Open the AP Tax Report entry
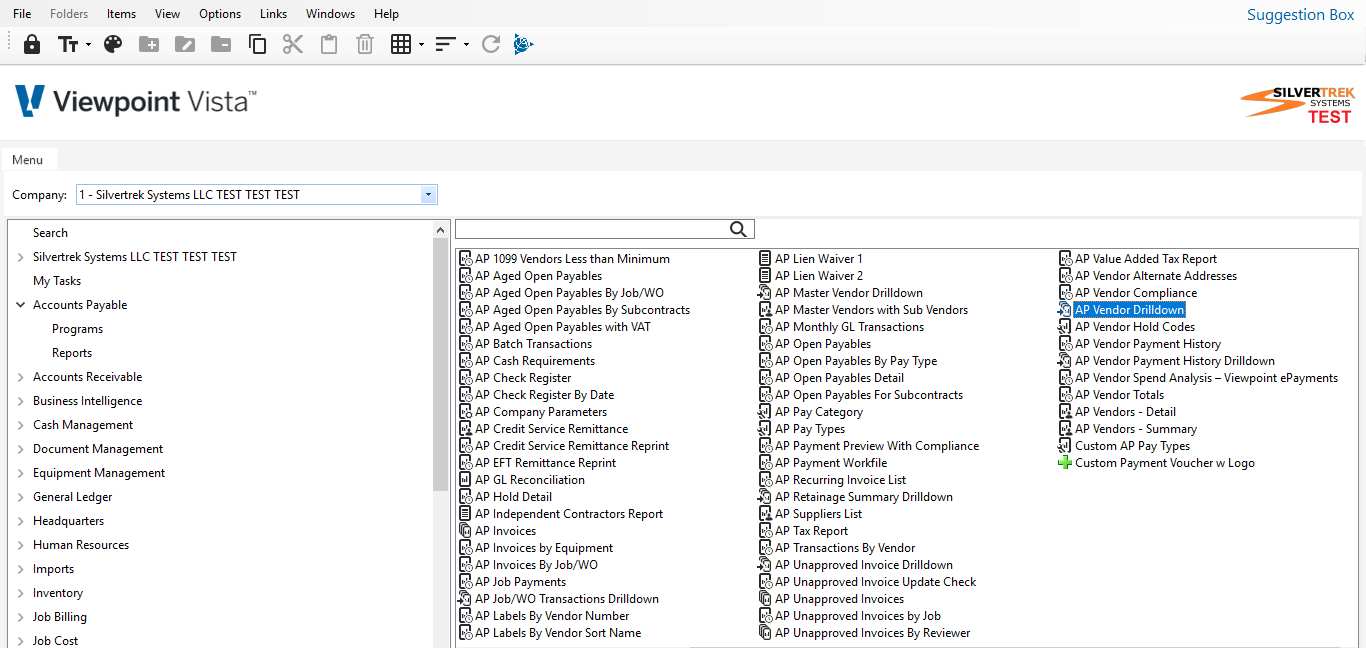Viewport: 1366px width, 648px height. pyautogui.click(x=811, y=531)
